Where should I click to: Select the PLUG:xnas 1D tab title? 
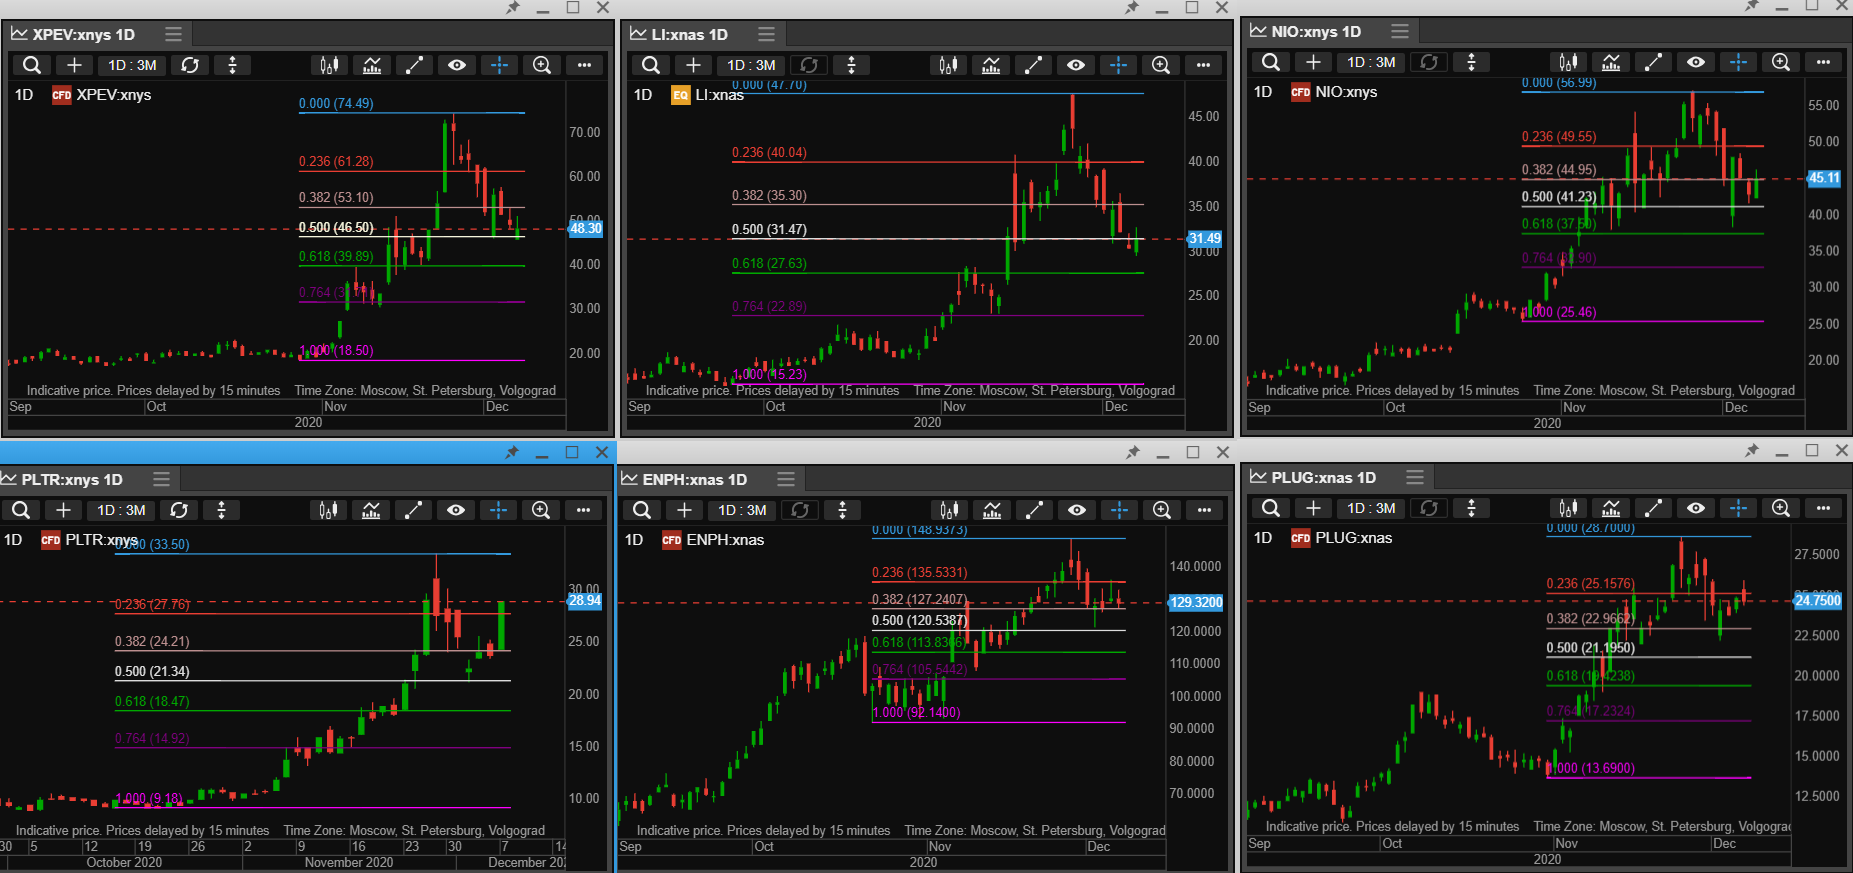(1324, 477)
